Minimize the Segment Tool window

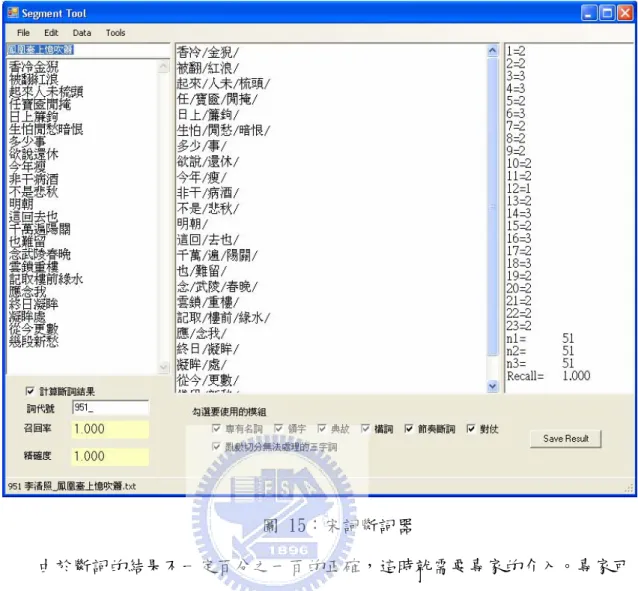point(588,13)
